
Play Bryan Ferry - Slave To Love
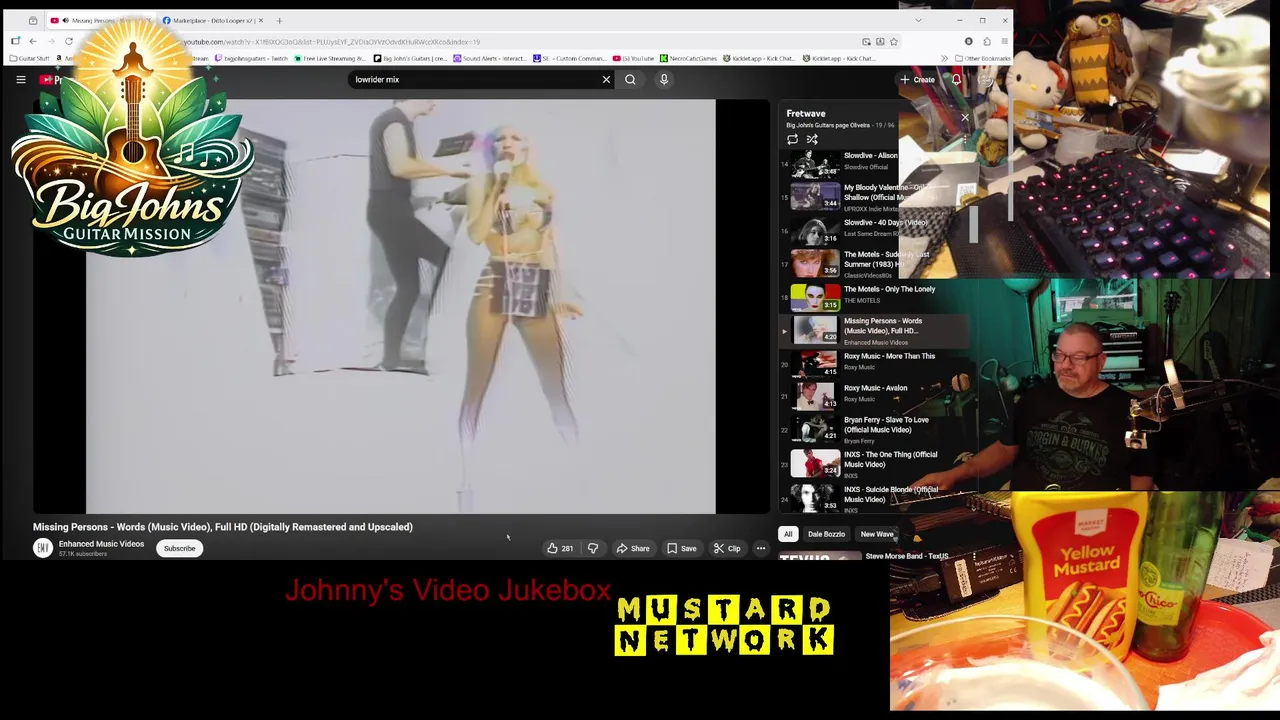(x=873, y=430)
